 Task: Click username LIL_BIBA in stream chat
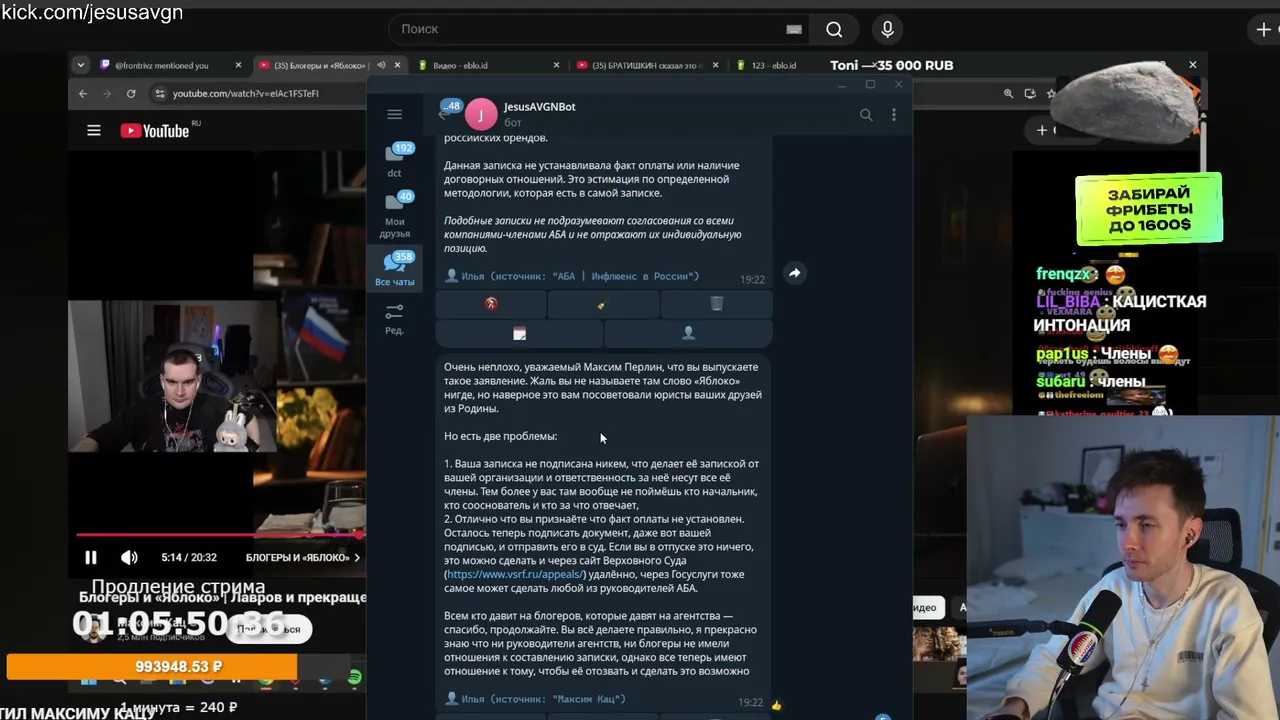[x=1068, y=301]
